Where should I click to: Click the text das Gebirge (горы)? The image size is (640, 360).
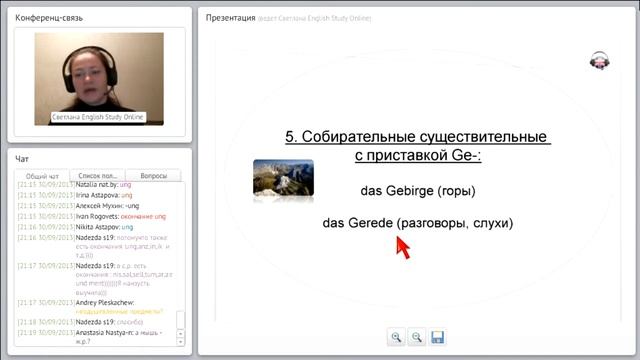coord(418,191)
